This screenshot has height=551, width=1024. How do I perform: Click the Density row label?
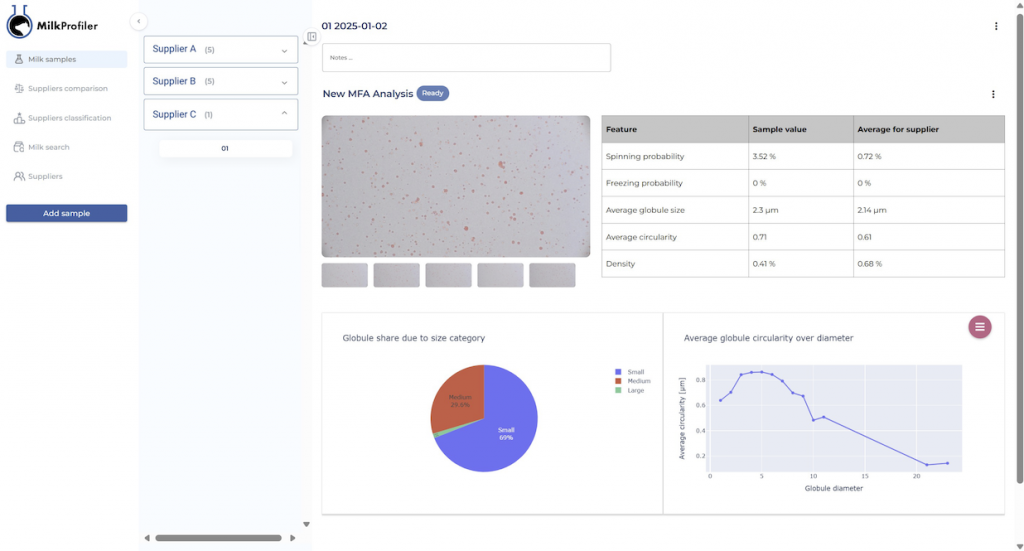[x=620, y=264]
